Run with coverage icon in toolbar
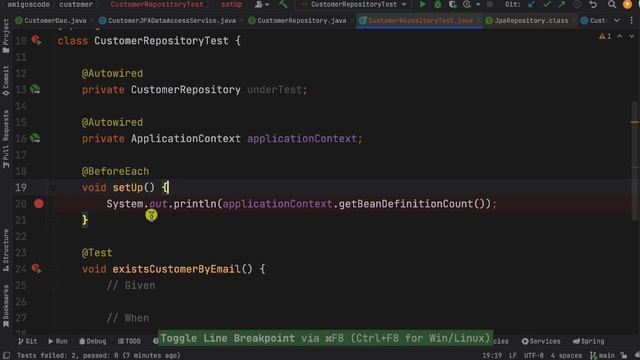Viewport: 640px width, 360px height. click(452, 4)
